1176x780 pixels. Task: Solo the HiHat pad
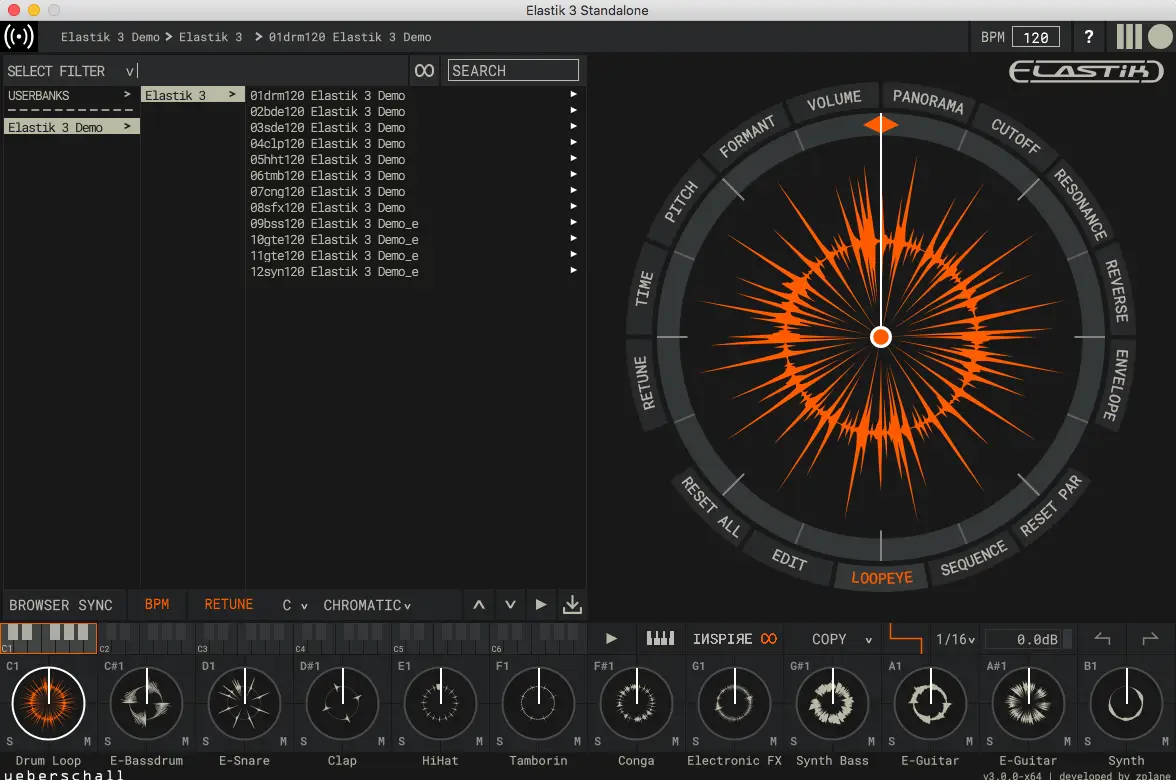(x=402, y=742)
